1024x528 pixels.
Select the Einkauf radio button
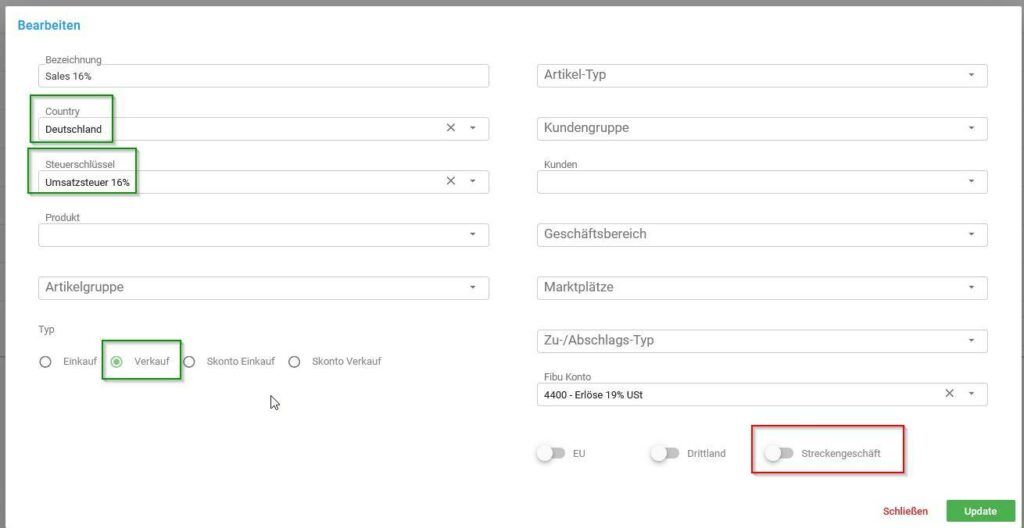[45, 361]
